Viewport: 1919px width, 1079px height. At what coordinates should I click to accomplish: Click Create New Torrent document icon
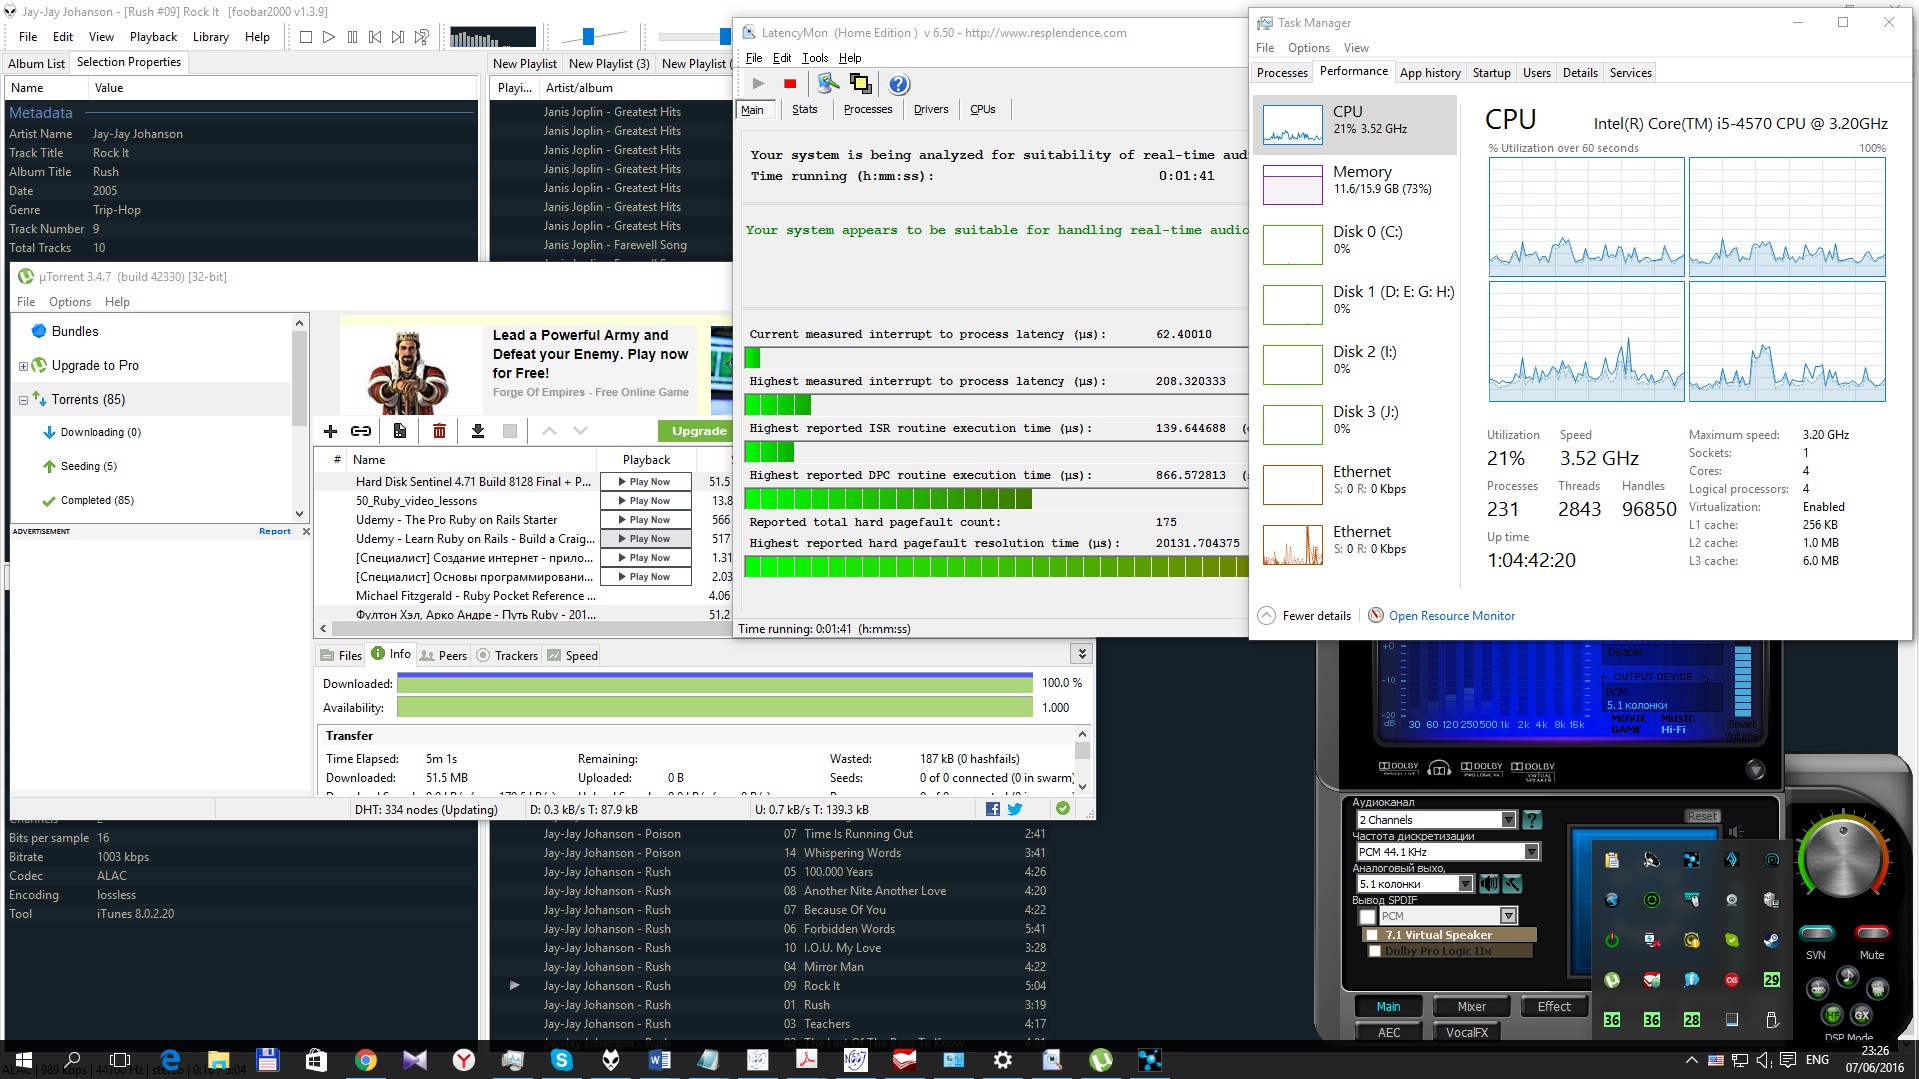399,431
